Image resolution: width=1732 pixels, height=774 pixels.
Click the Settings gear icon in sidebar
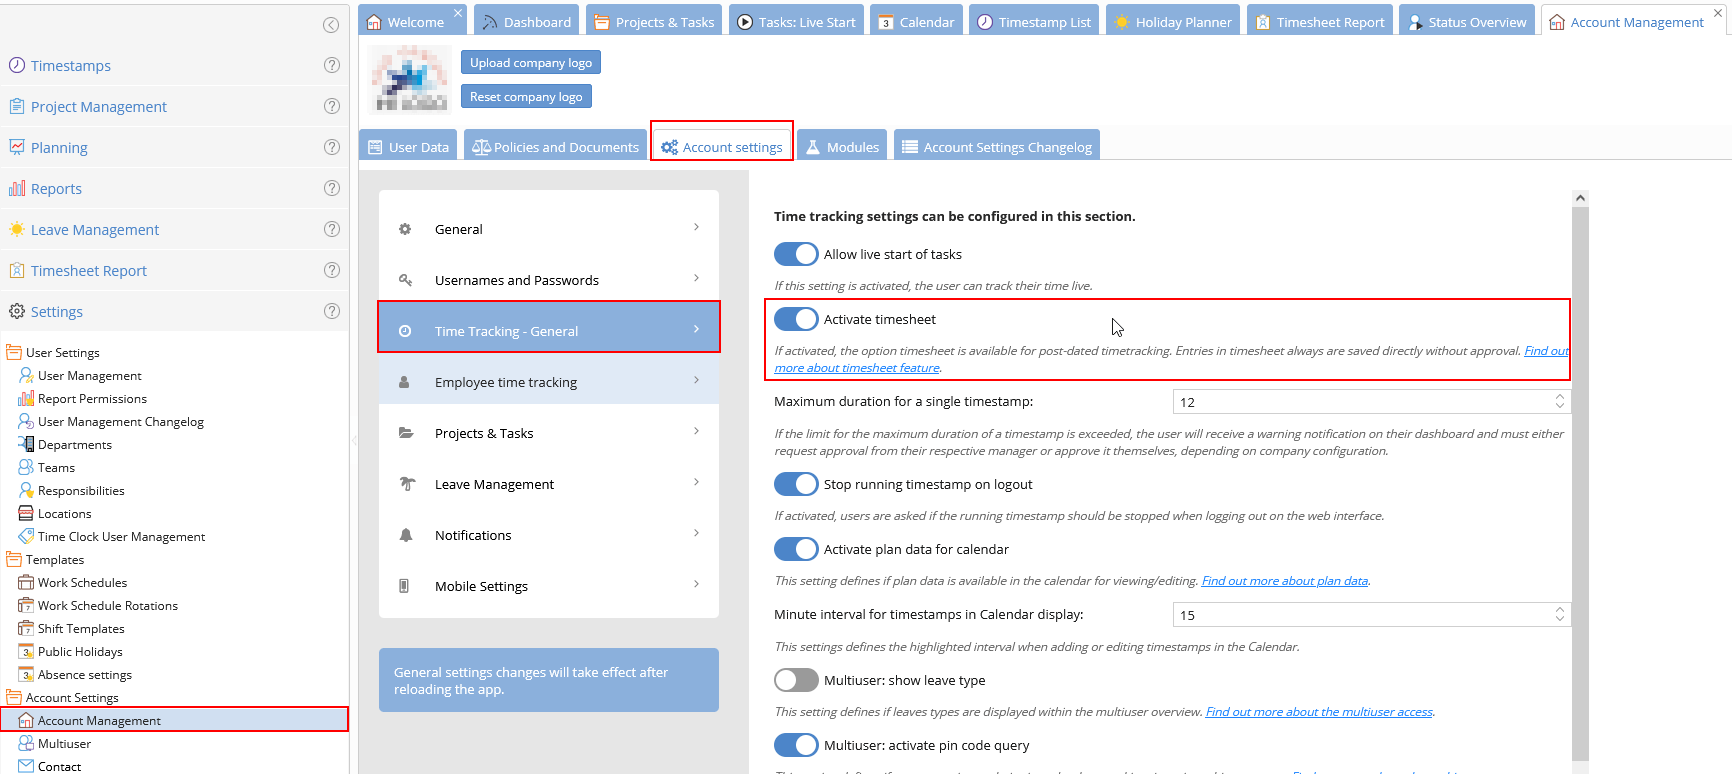click(x=17, y=312)
